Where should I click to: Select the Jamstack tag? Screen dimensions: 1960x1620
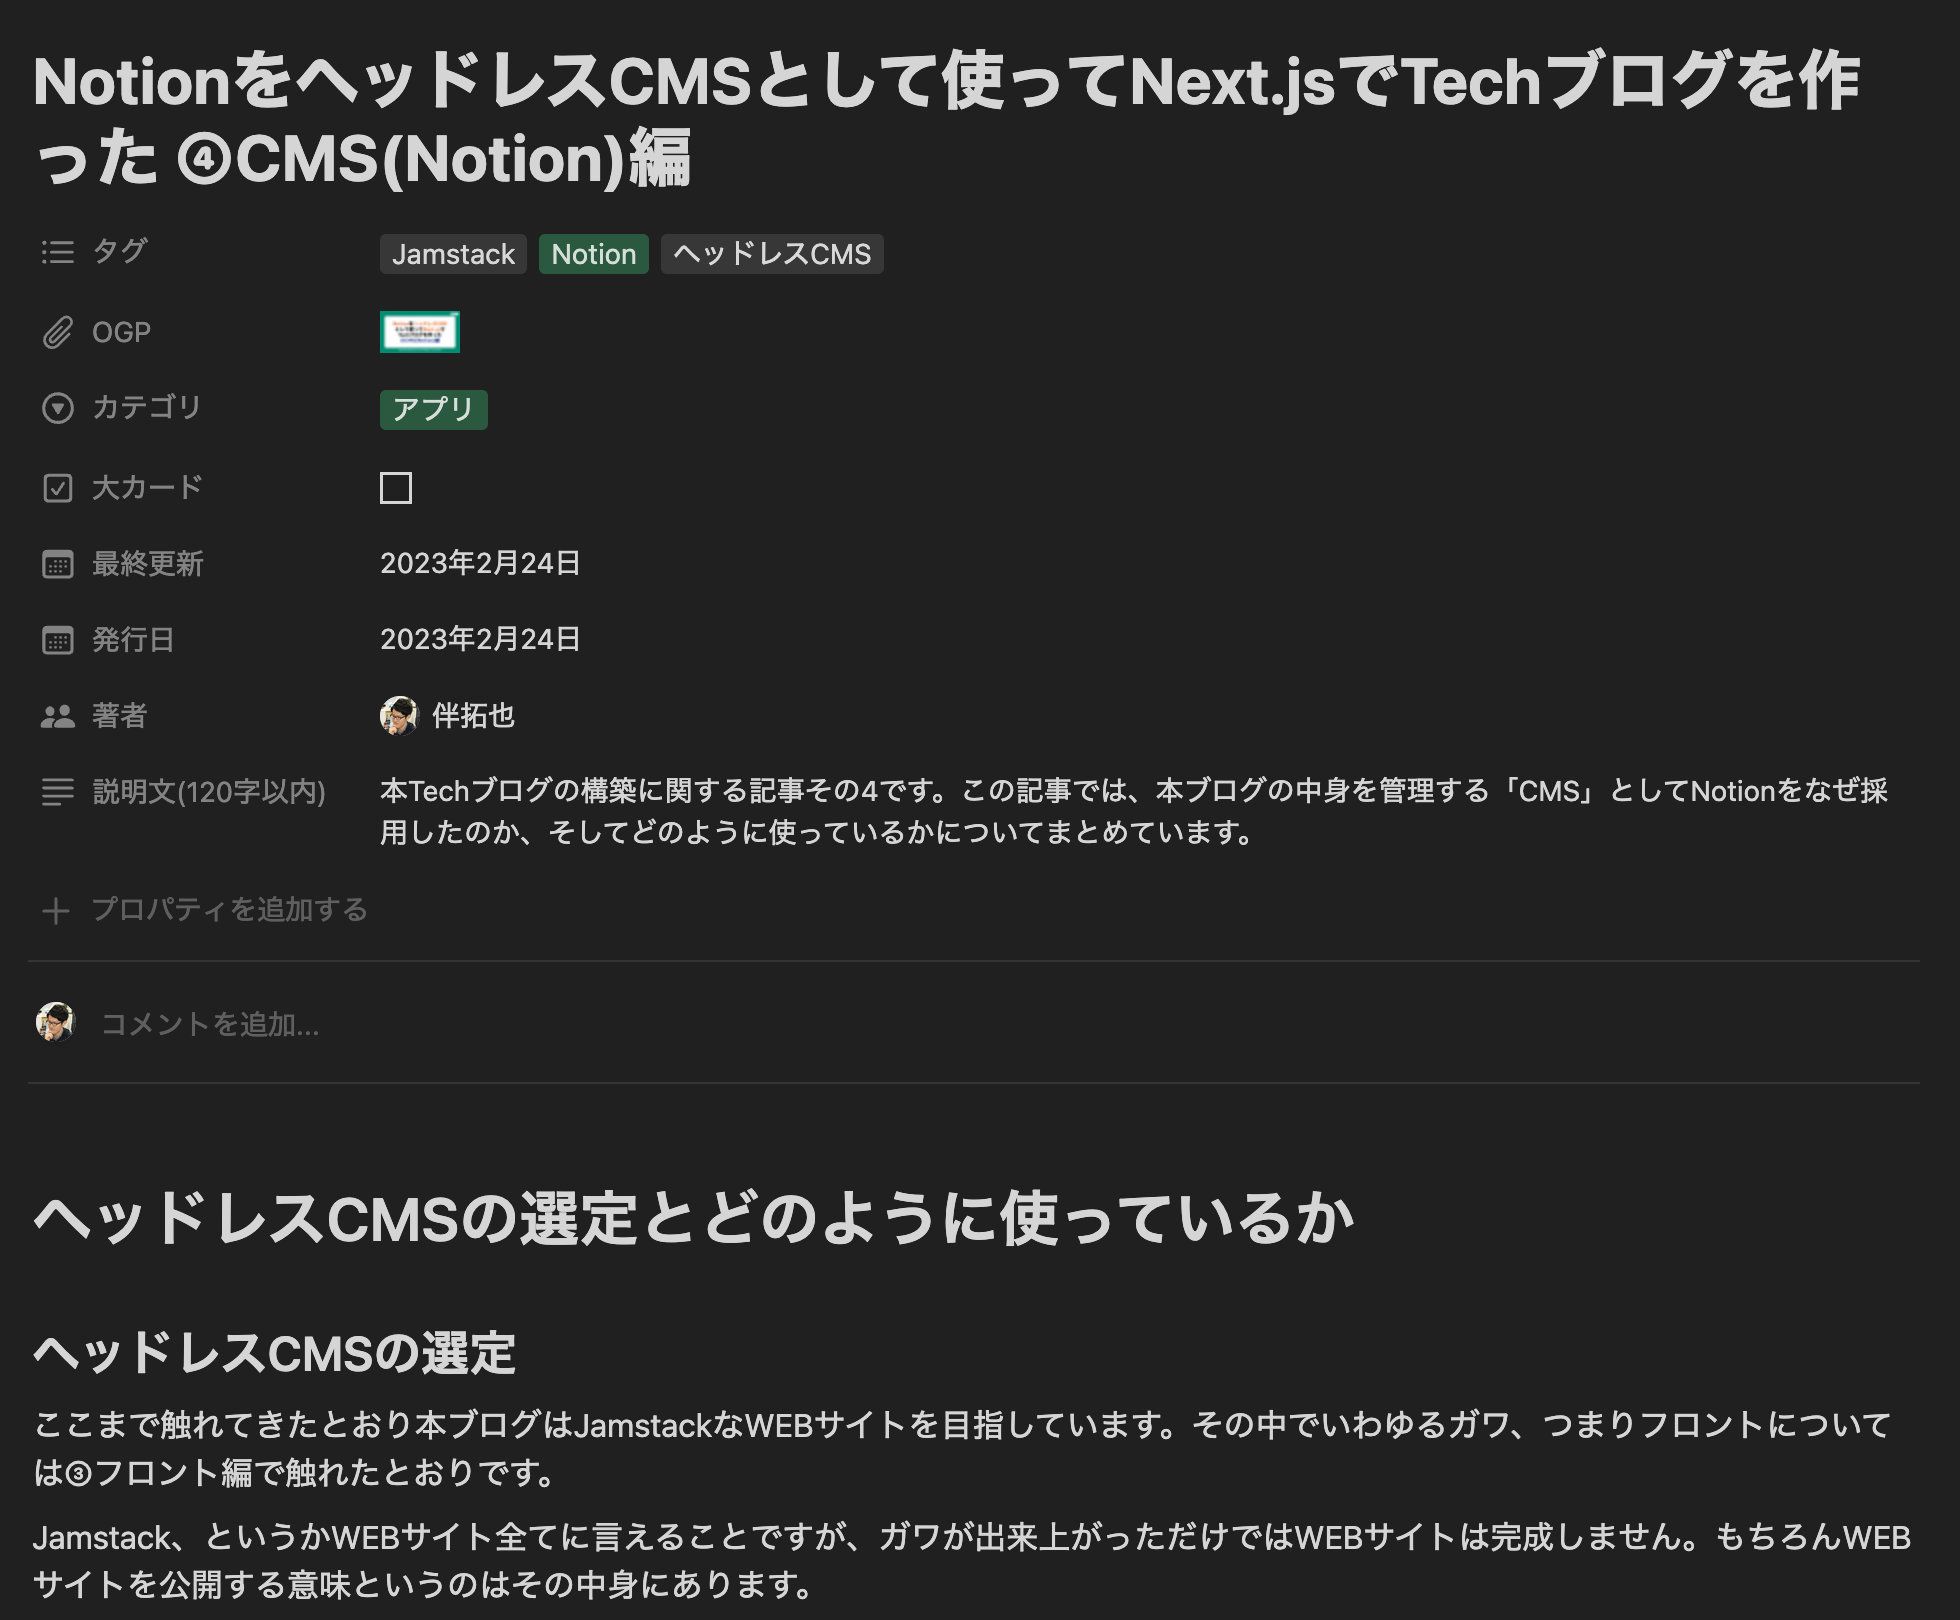[453, 254]
